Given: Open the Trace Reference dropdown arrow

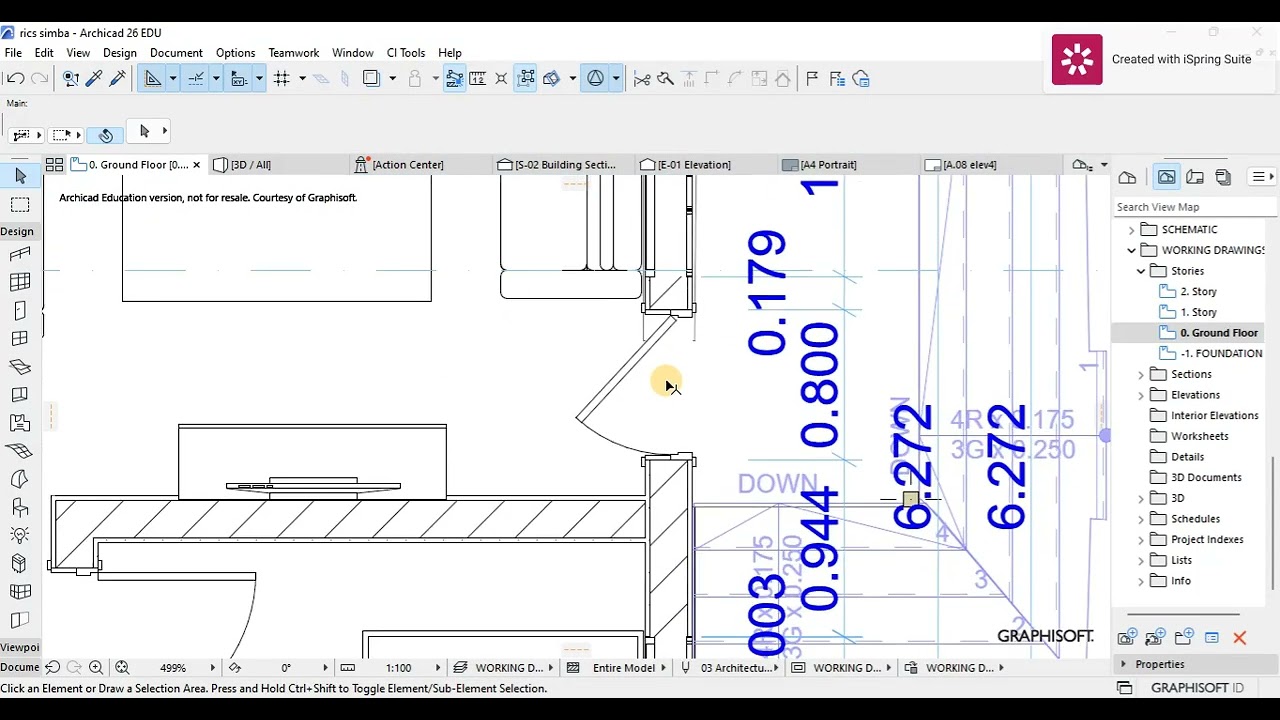Looking at the screenshot, I should click(392, 79).
